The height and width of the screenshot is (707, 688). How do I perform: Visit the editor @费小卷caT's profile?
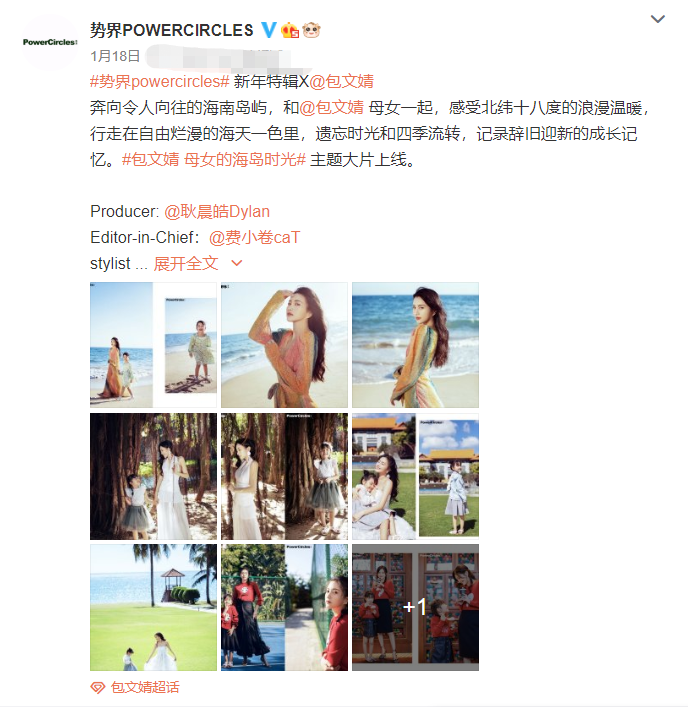tap(254, 238)
